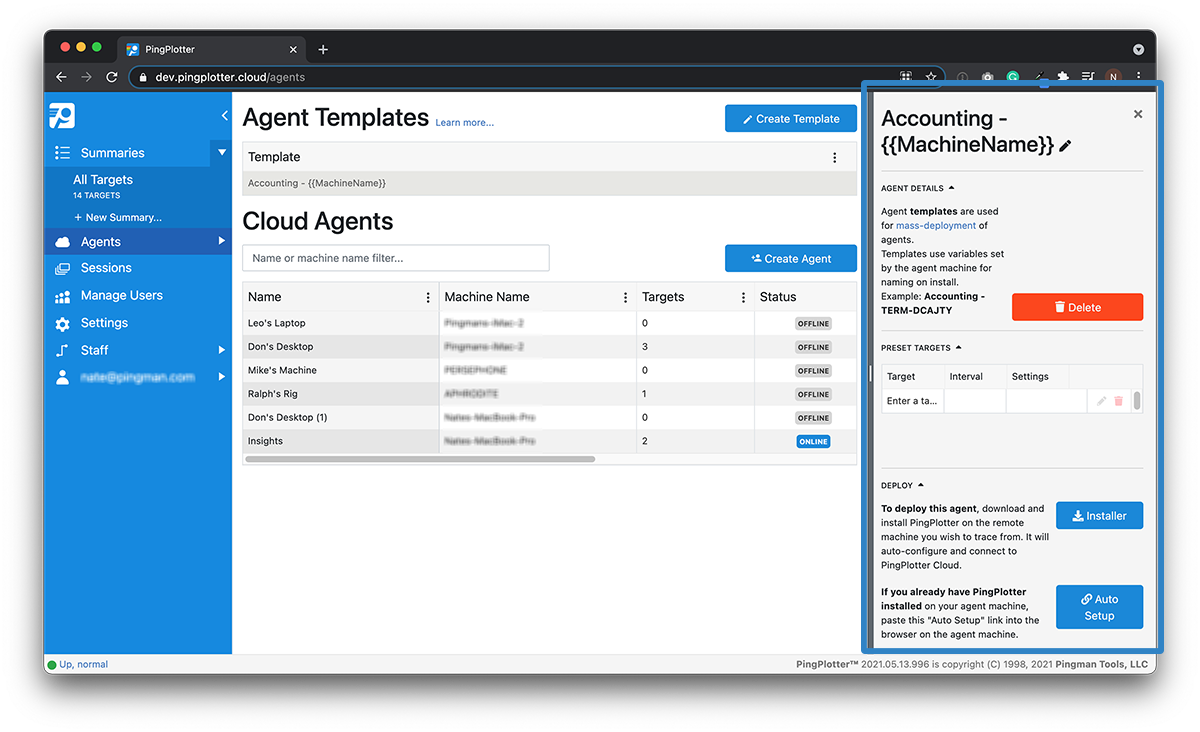Click the pencil icon beside template name
Image resolution: width=1200 pixels, height=732 pixels.
click(x=1066, y=146)
